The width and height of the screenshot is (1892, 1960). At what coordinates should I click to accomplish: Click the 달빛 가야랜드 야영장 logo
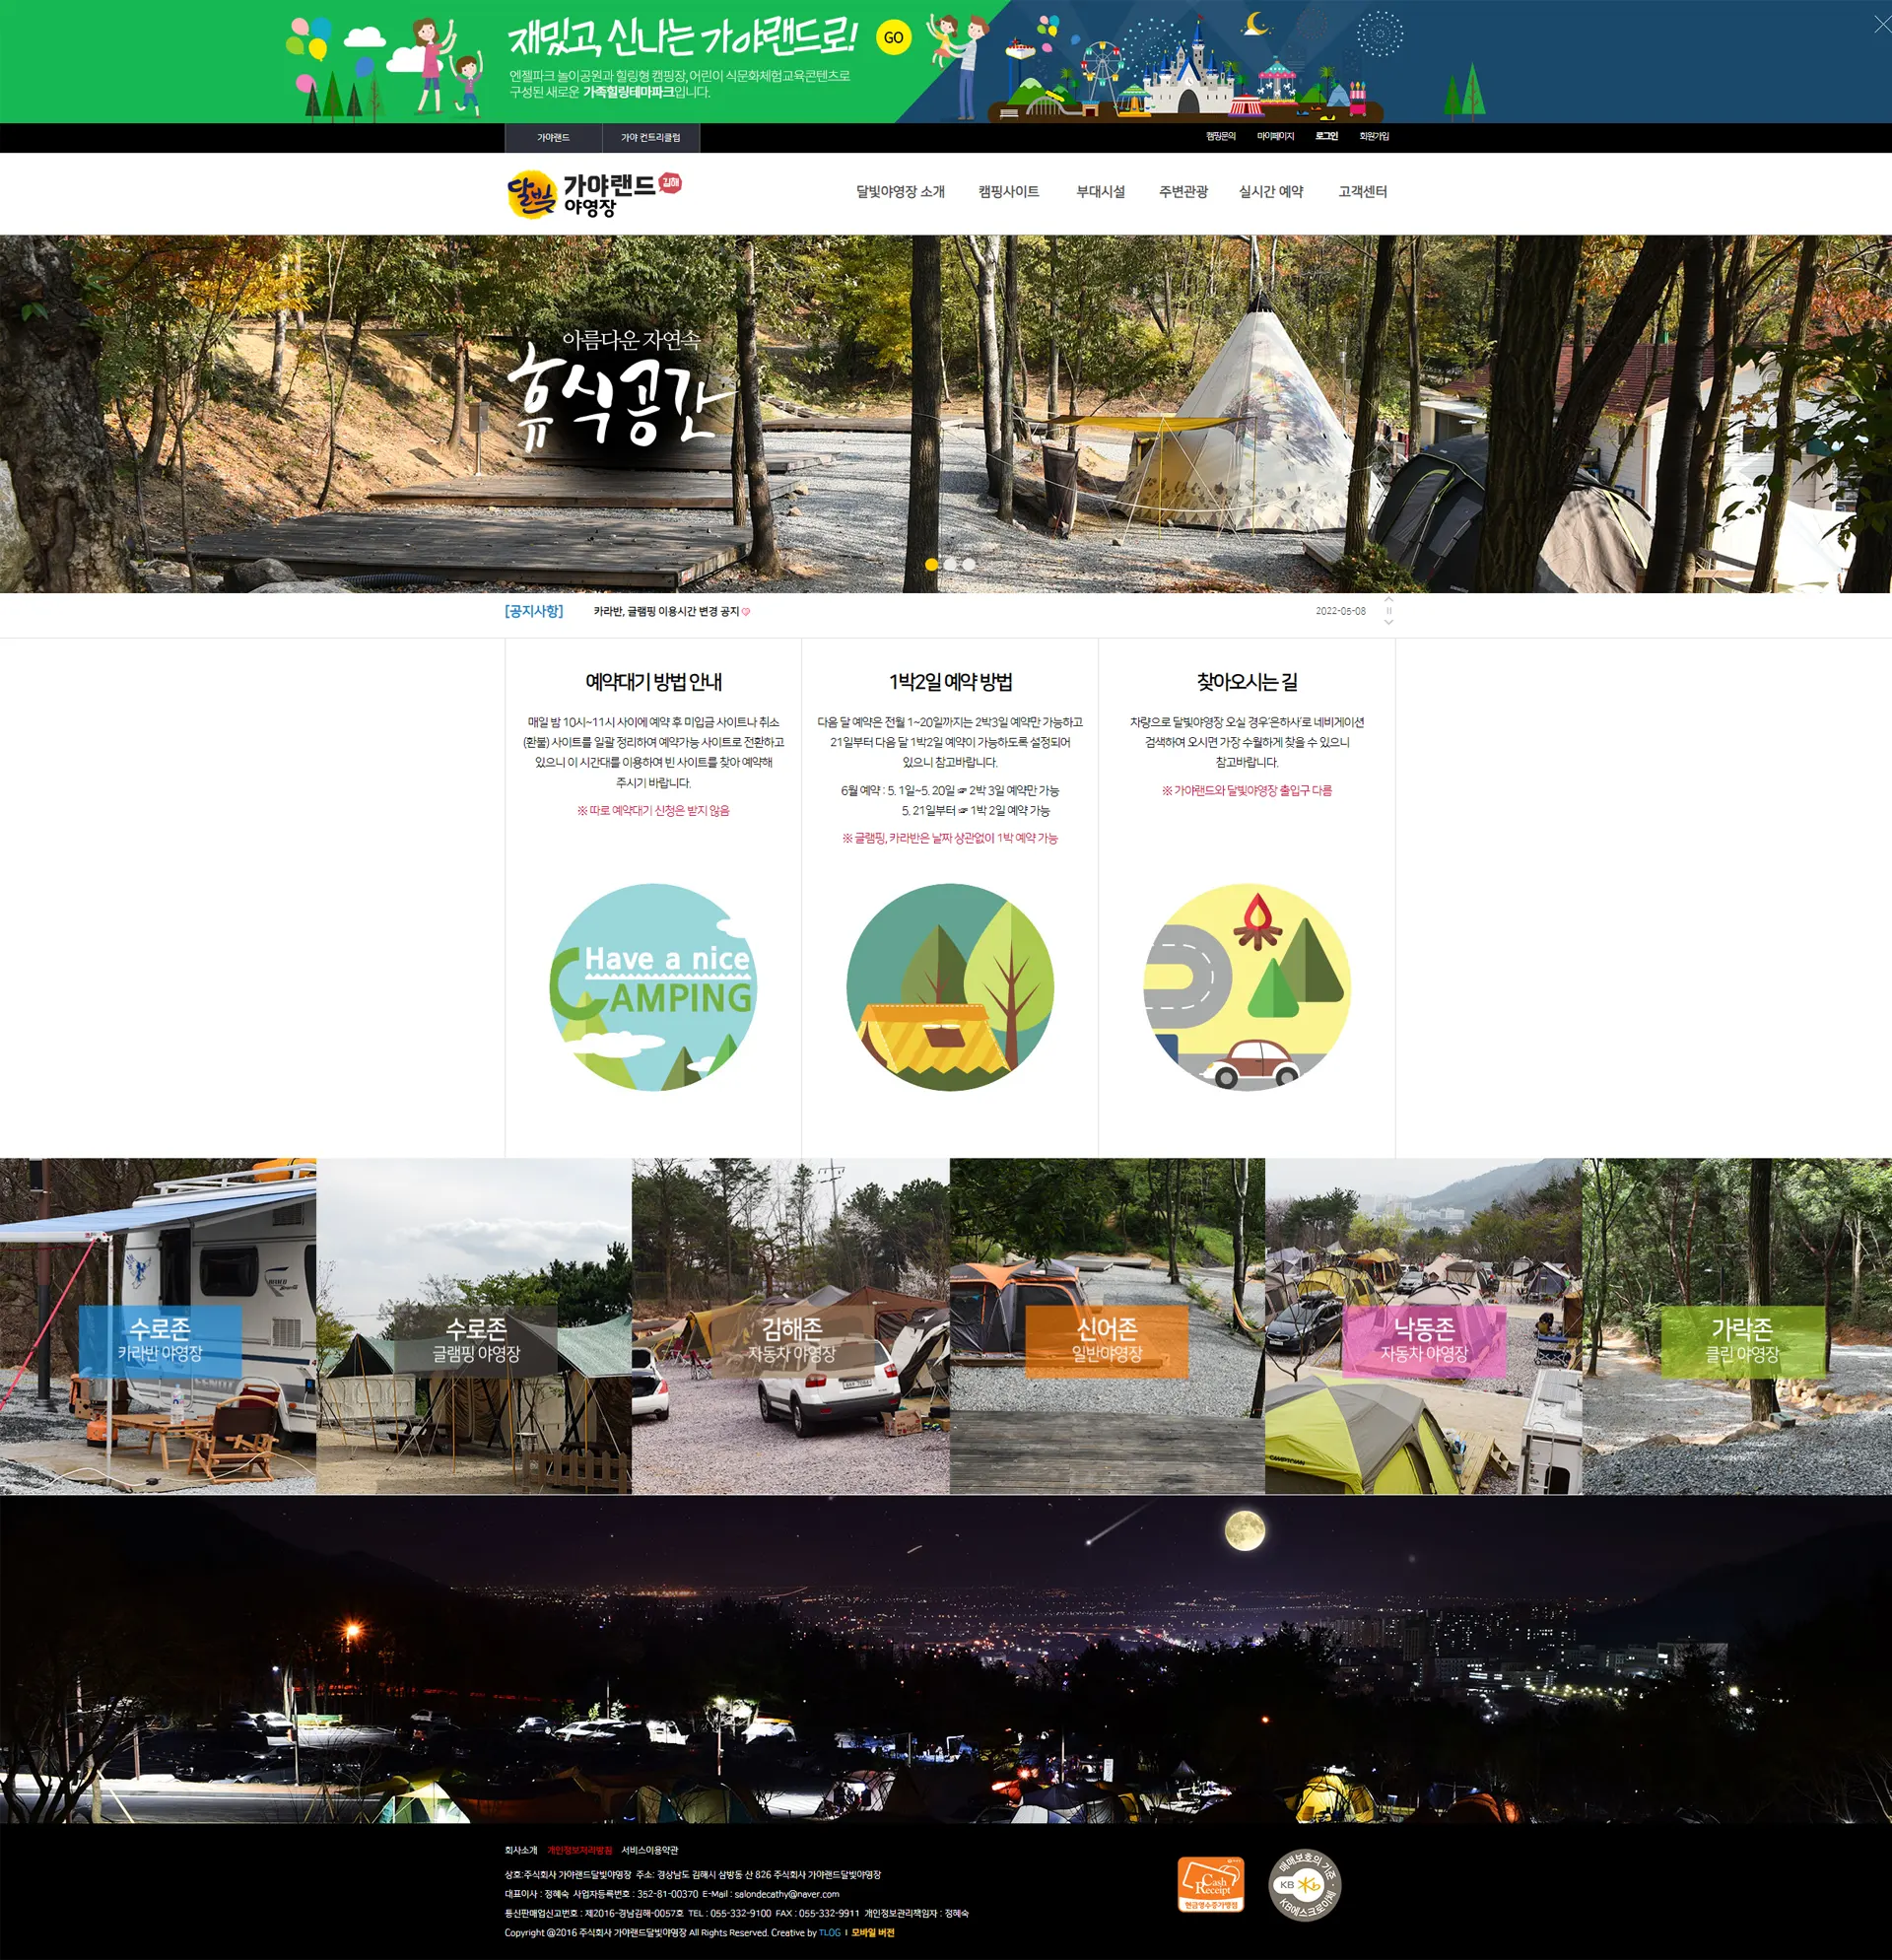pos(593,193)
